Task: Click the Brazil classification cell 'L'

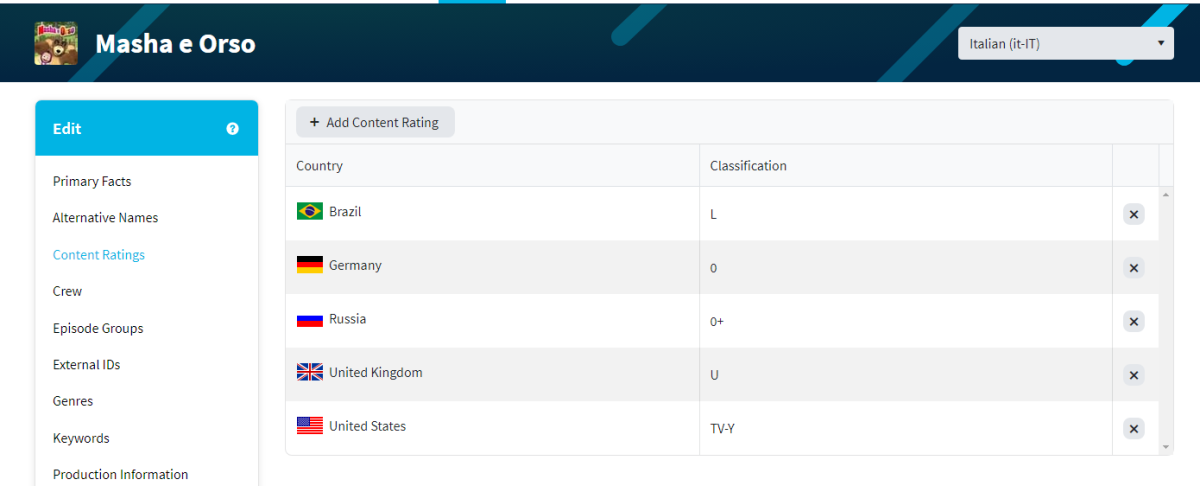Action: (905, 214)
